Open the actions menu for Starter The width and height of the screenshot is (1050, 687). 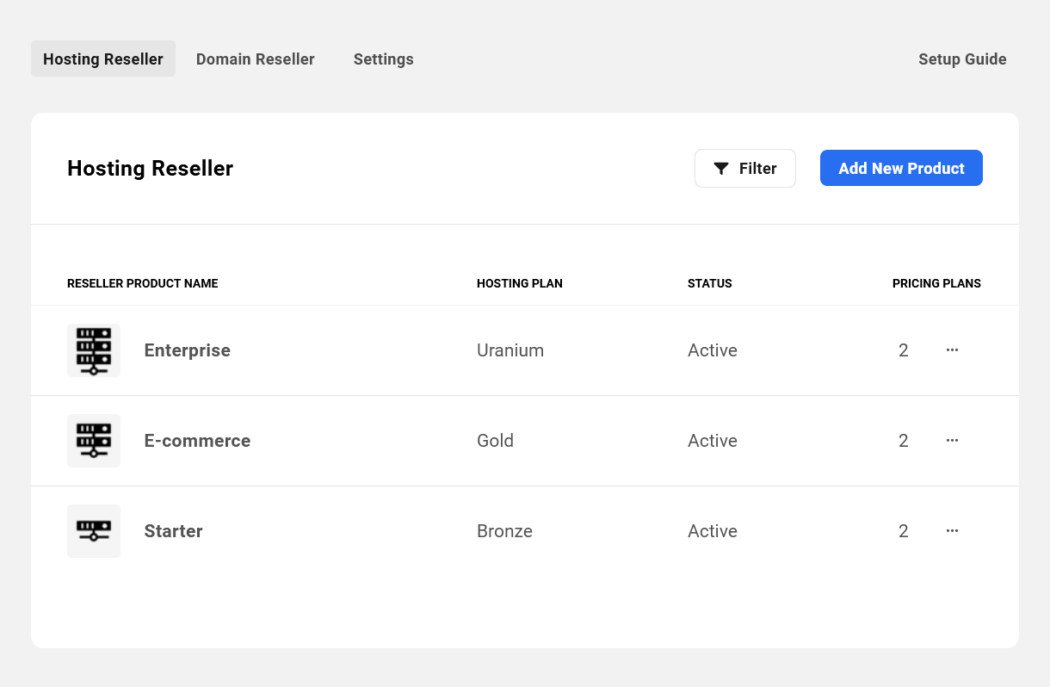951,530
